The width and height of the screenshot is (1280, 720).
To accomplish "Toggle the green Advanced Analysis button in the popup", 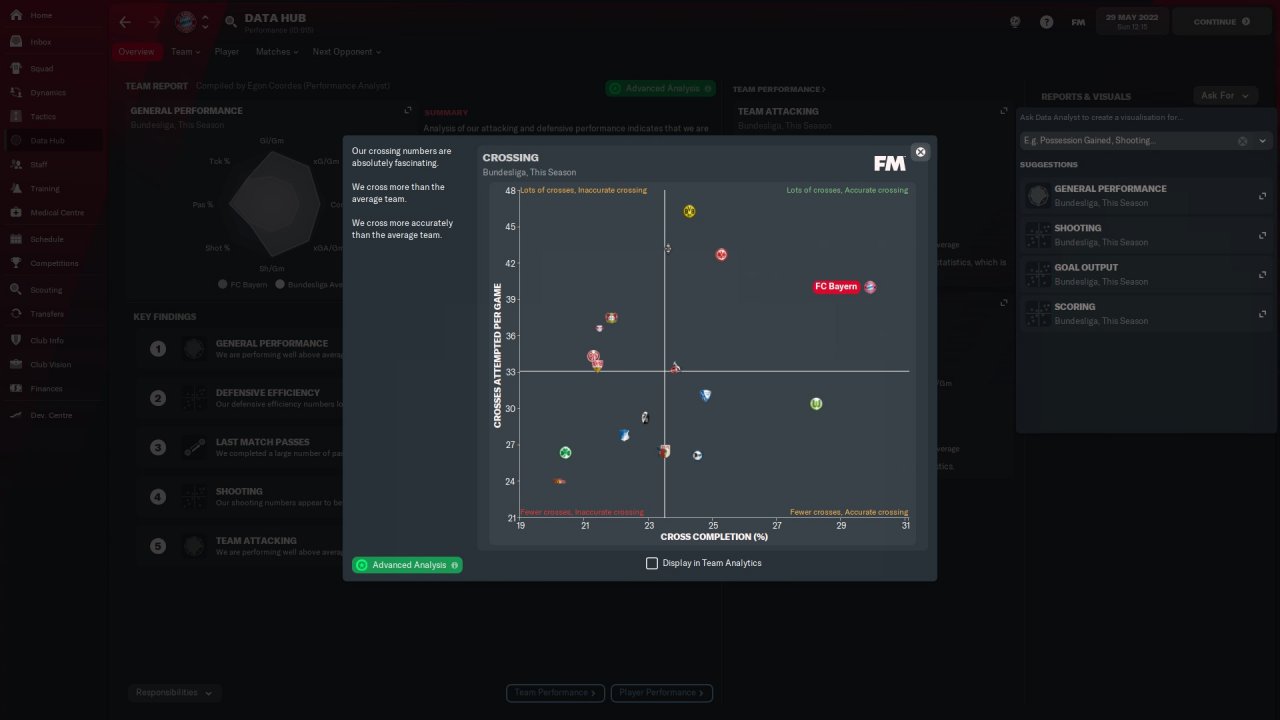I will coord(407,565).
